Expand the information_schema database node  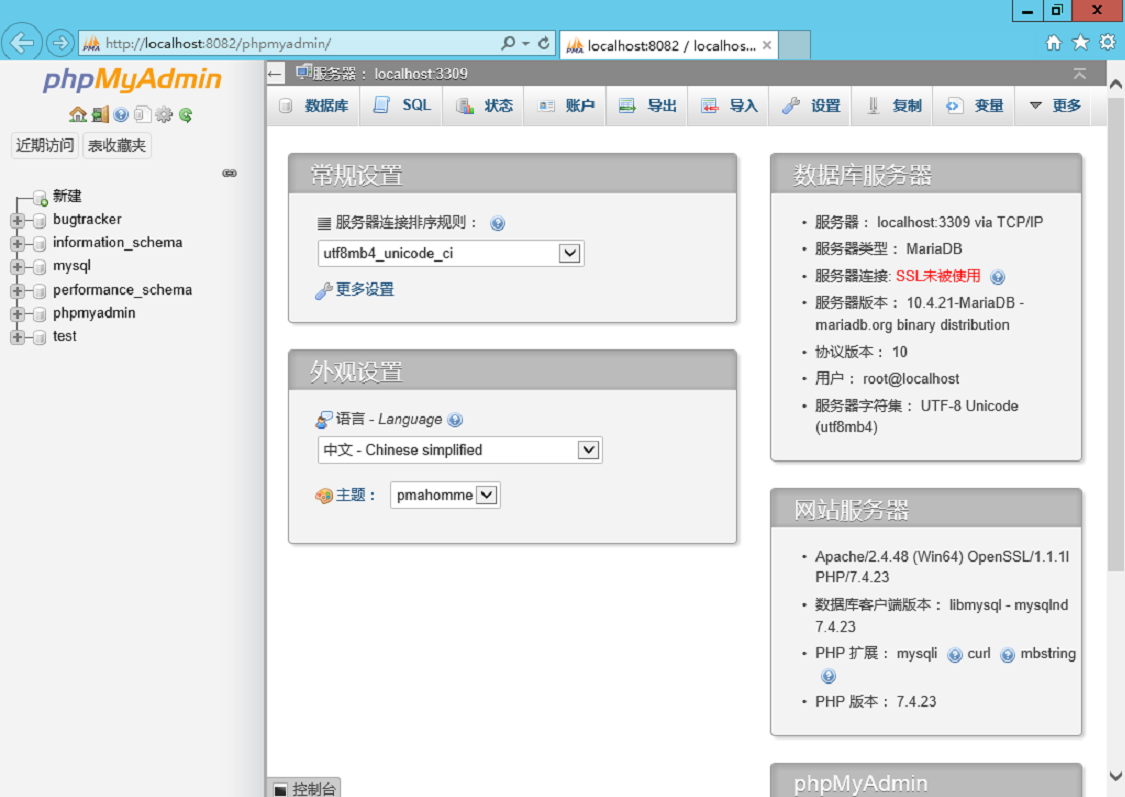(17, 244)
